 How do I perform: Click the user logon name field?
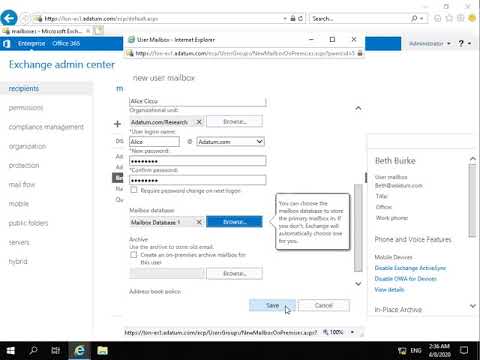(154, 142)
